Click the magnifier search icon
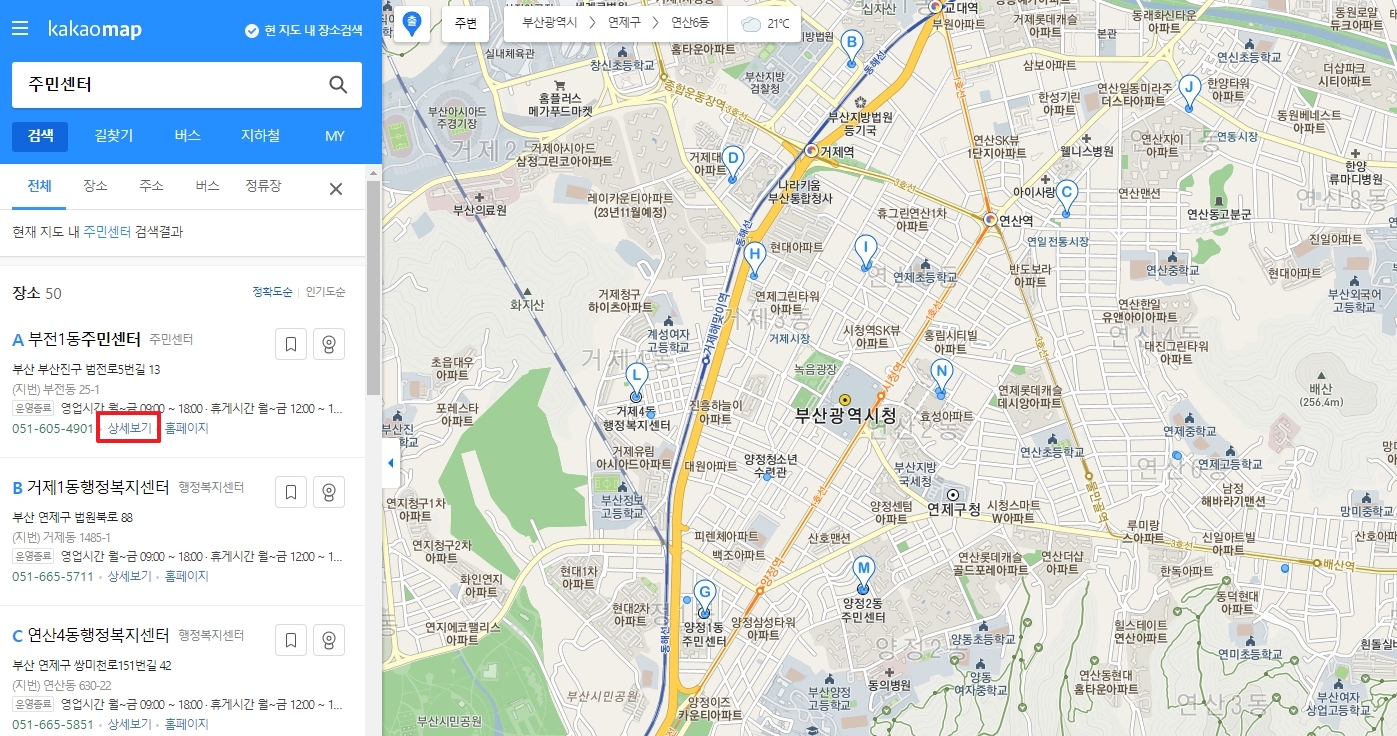The image size is (1397, 736). (338, 85)
